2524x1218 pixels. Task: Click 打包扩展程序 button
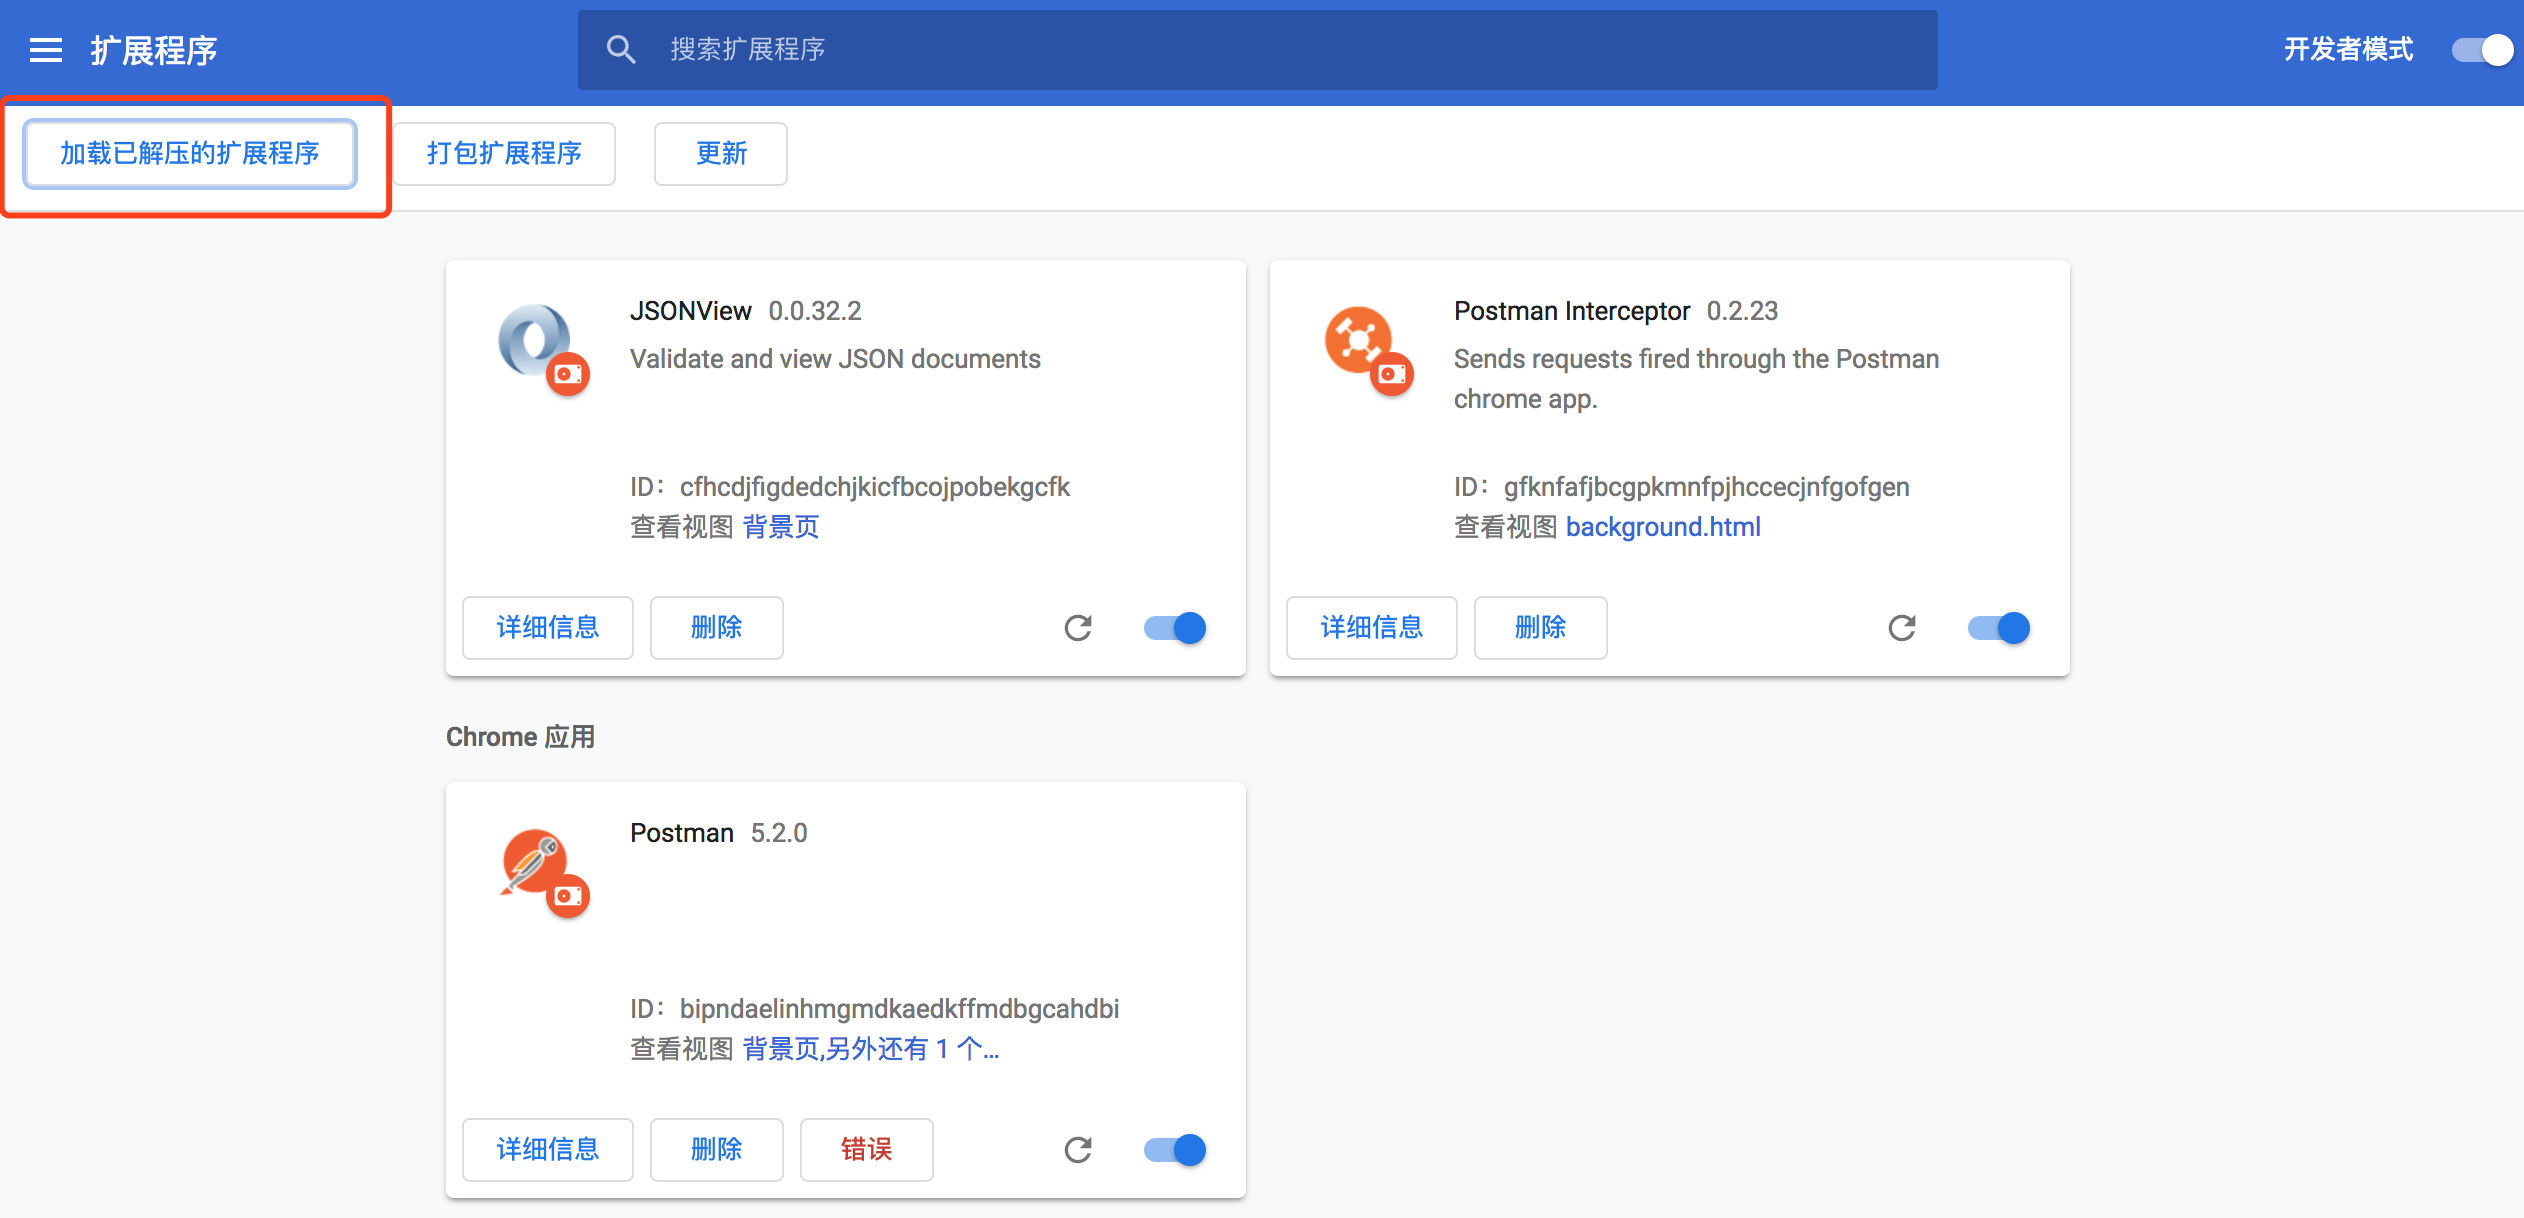pos(504,153)
